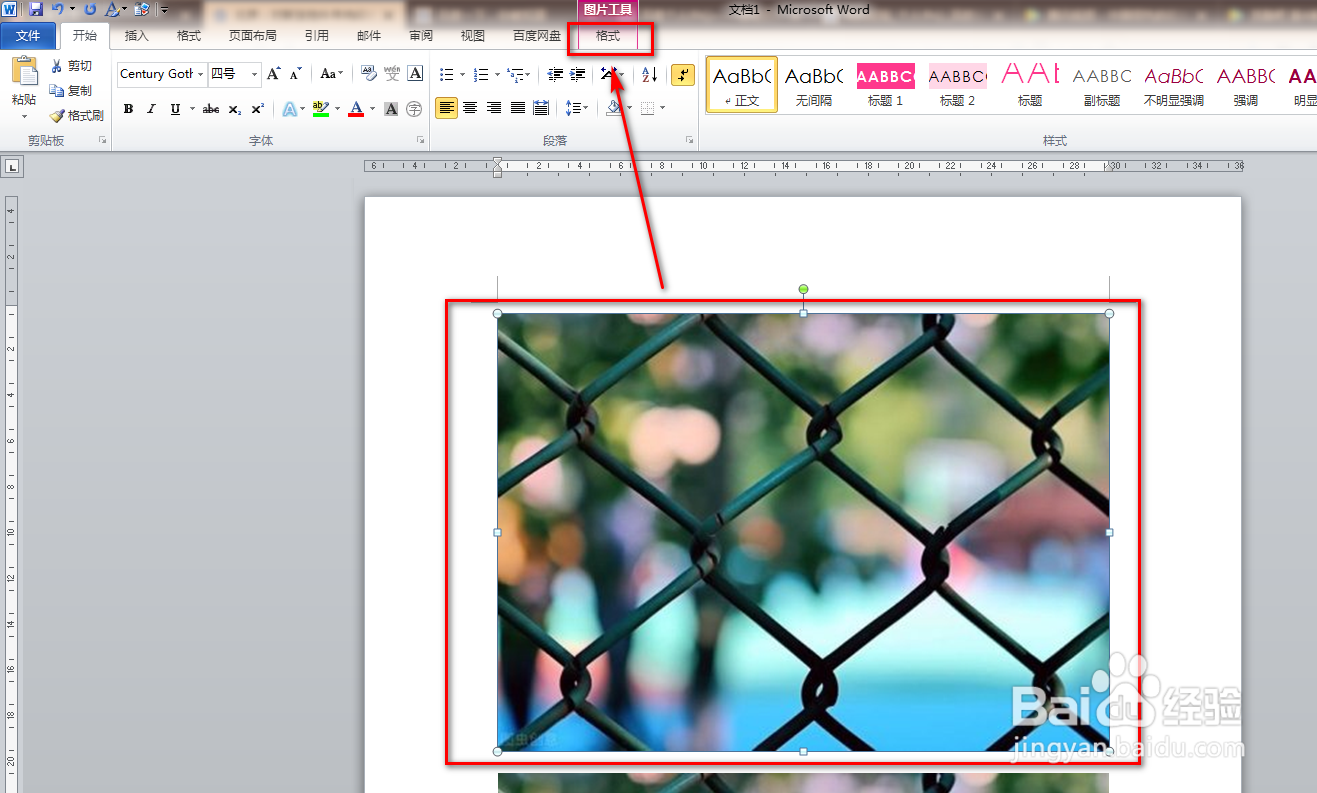Toggle italic formatting
1317x793 pixels.
(152, 109)
